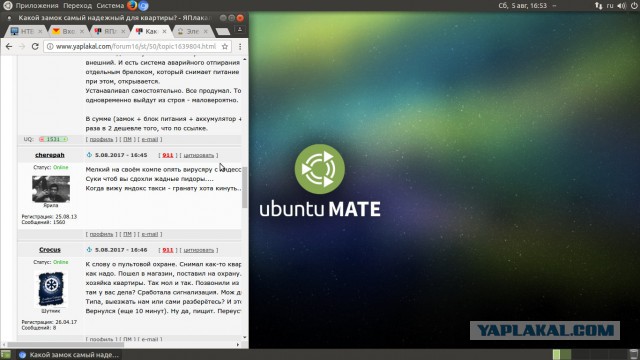Open e-mail link under cherepah's post

click(150, 234)
